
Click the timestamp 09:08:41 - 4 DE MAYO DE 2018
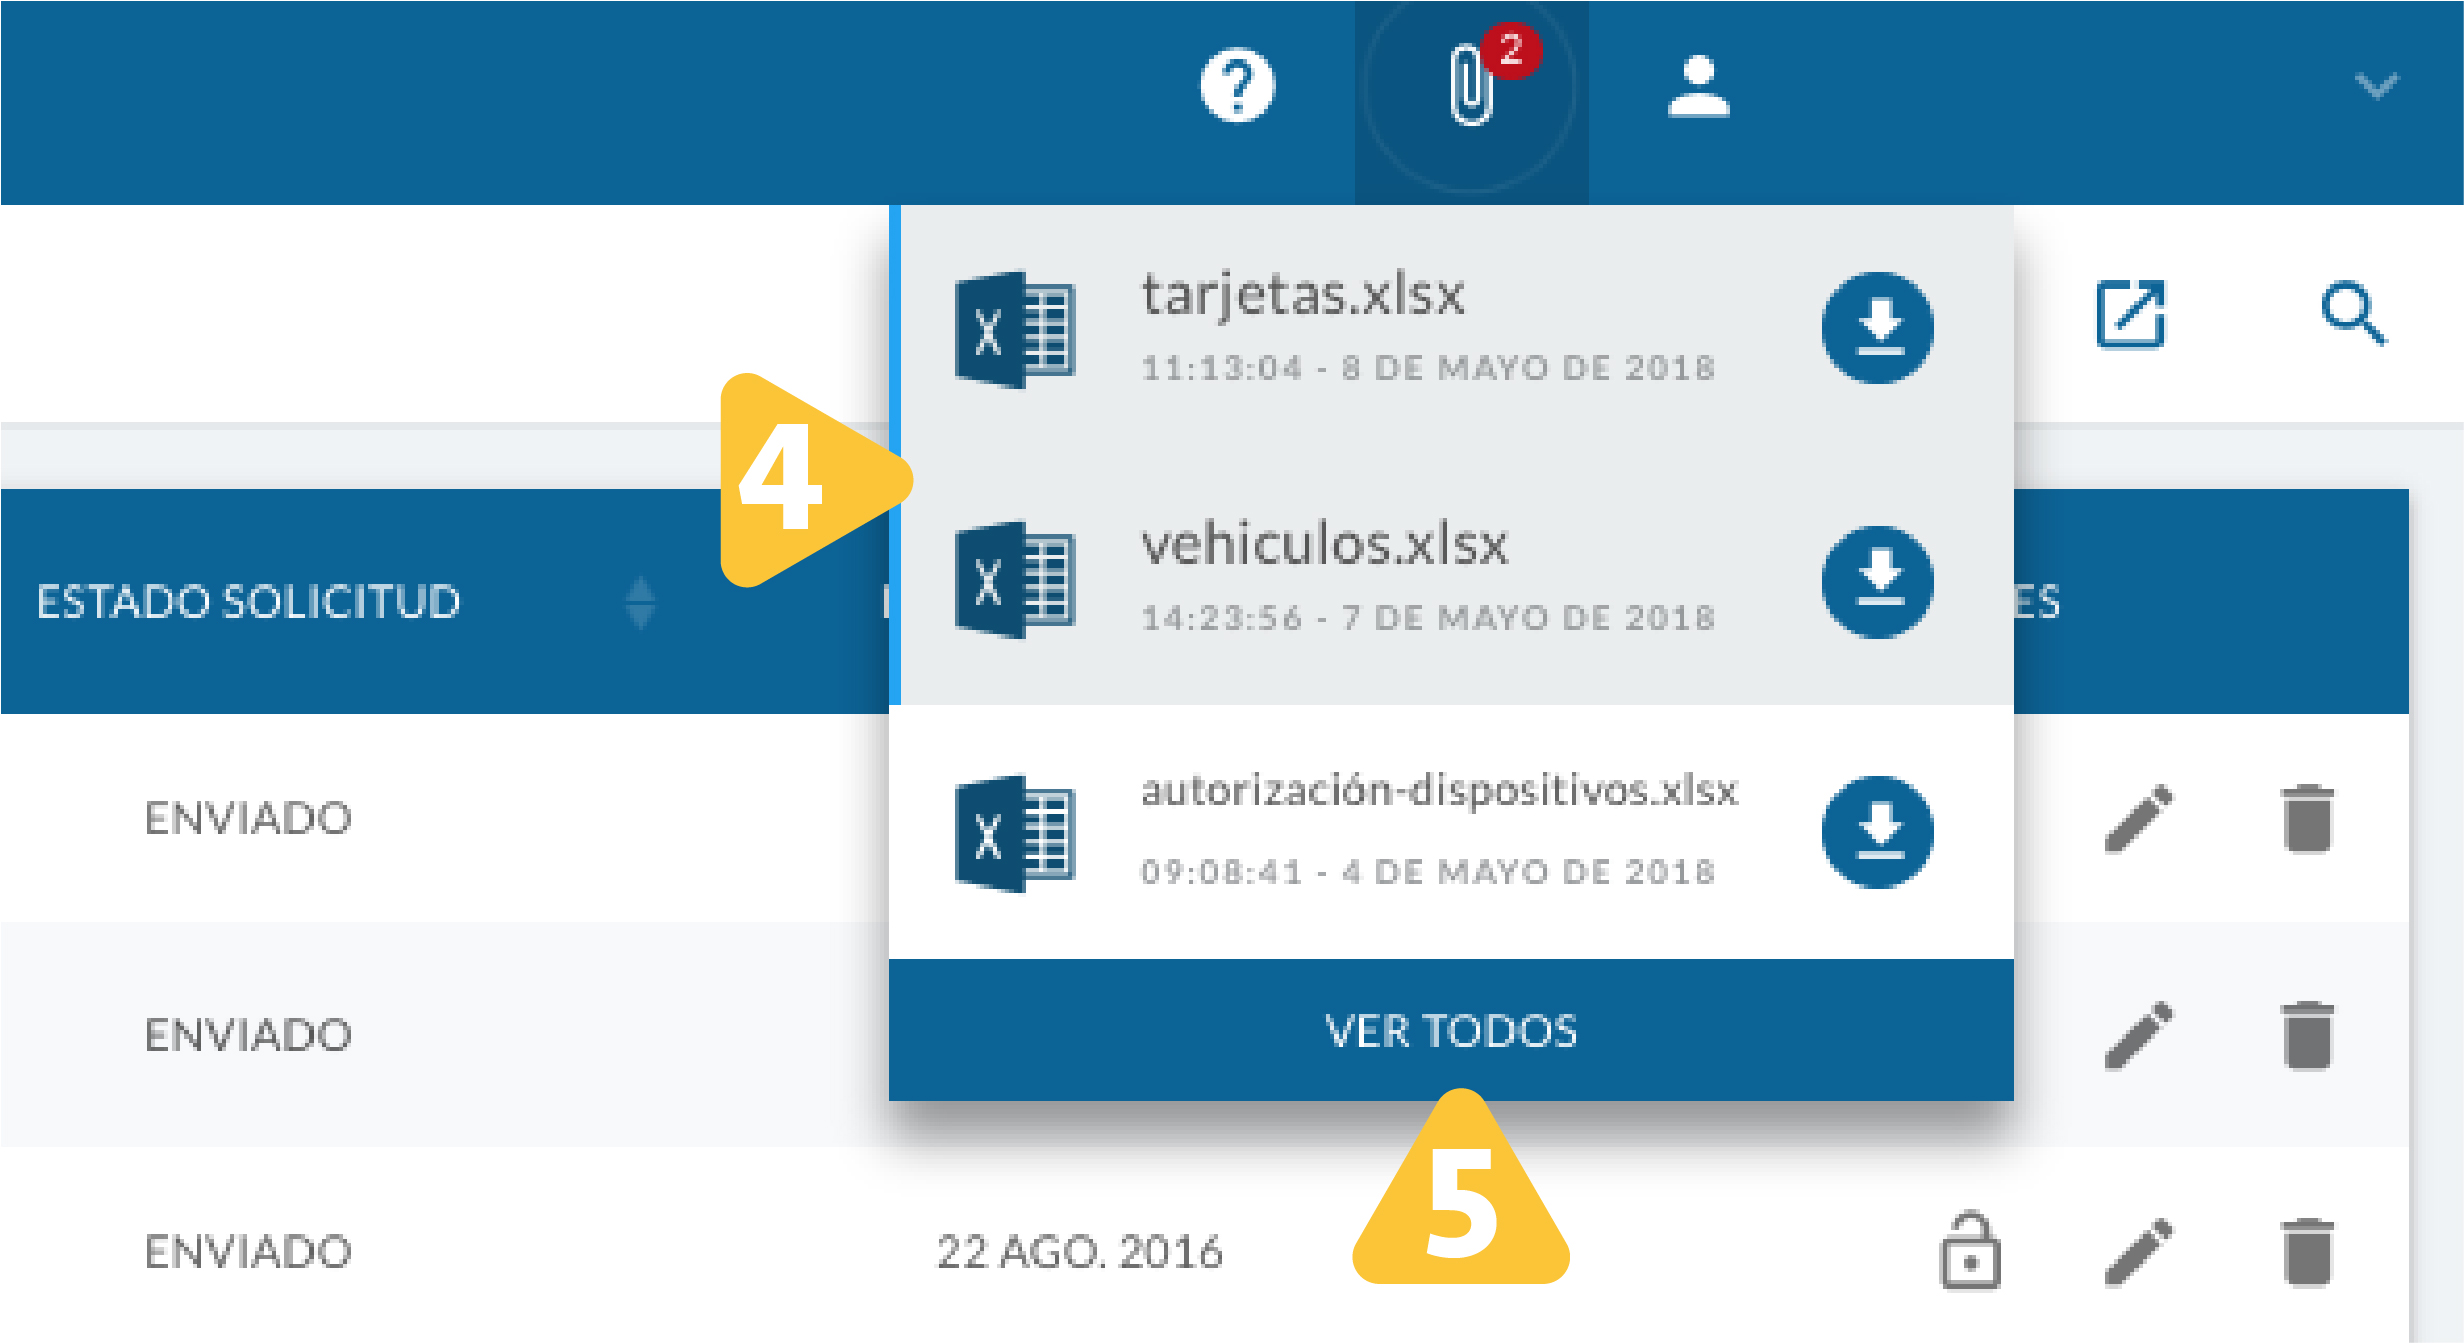point(1428,872)
